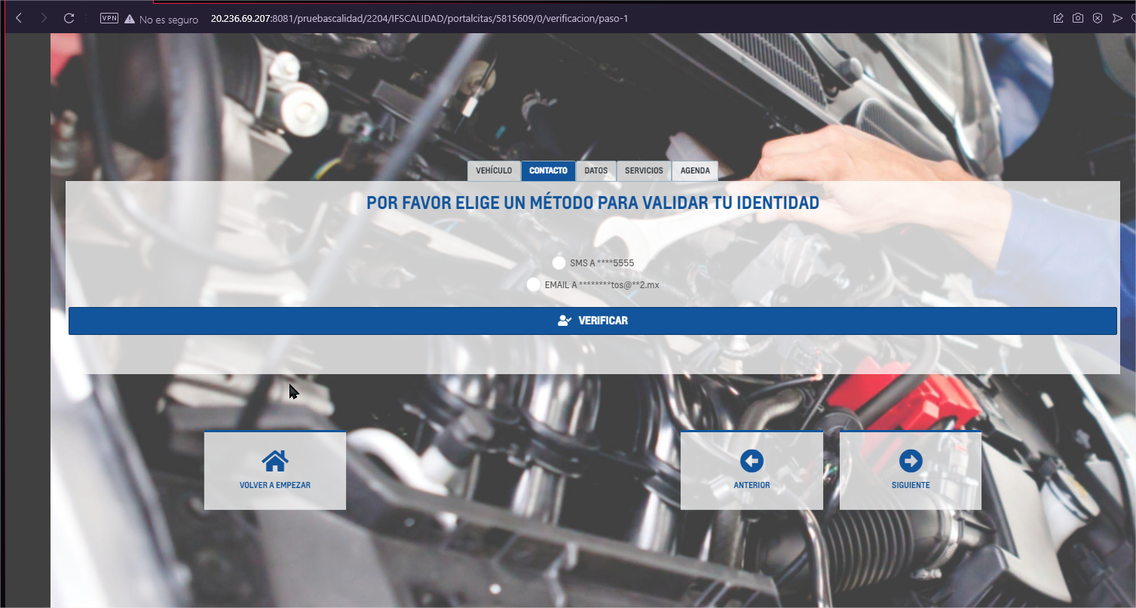Click the warning triangle security icon
The image size is (1136, 608).
[130, 19]
